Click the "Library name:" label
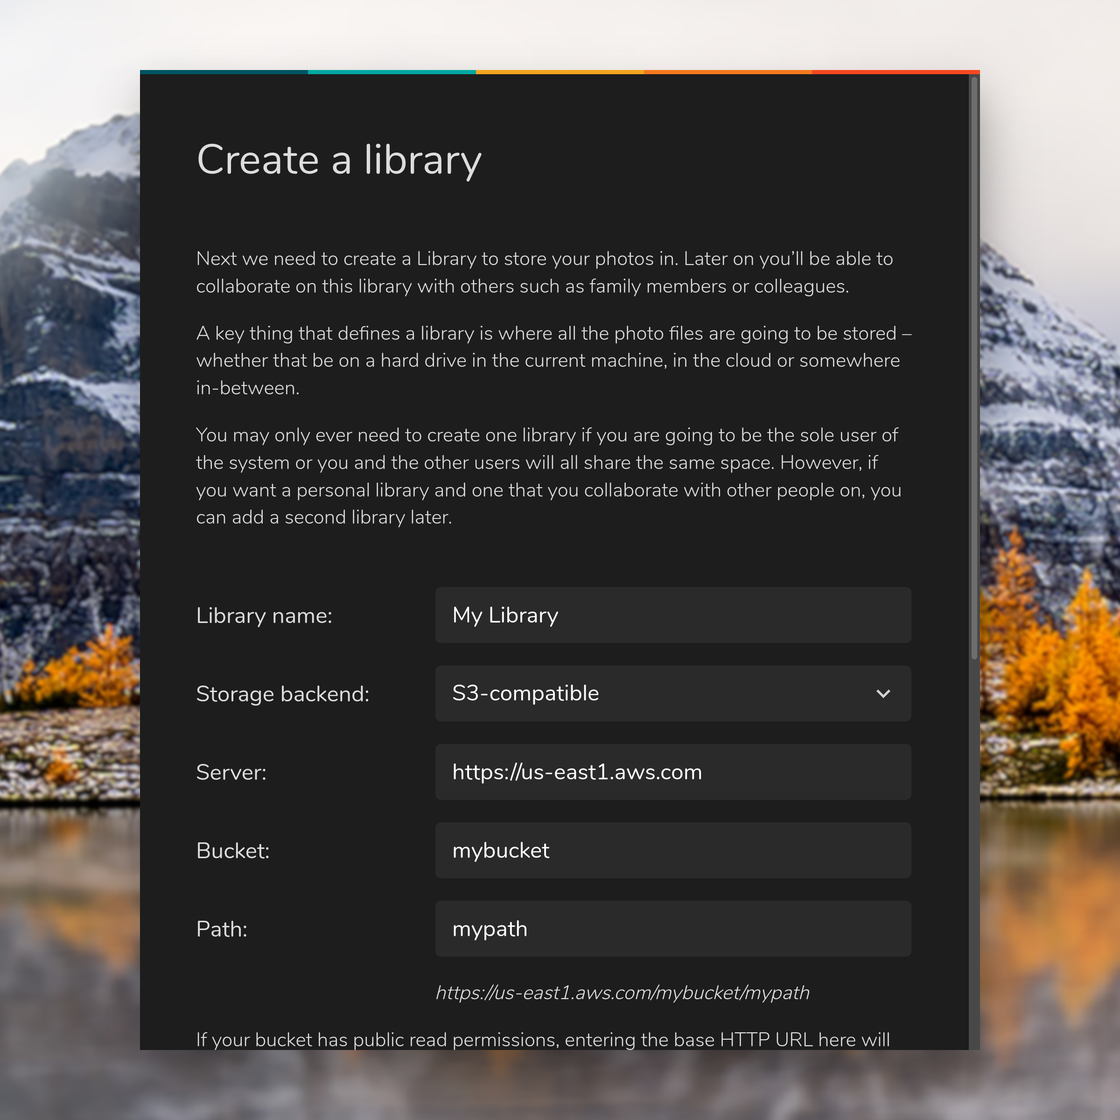The image size is (1120, 1120). click(x=264, y=616)
